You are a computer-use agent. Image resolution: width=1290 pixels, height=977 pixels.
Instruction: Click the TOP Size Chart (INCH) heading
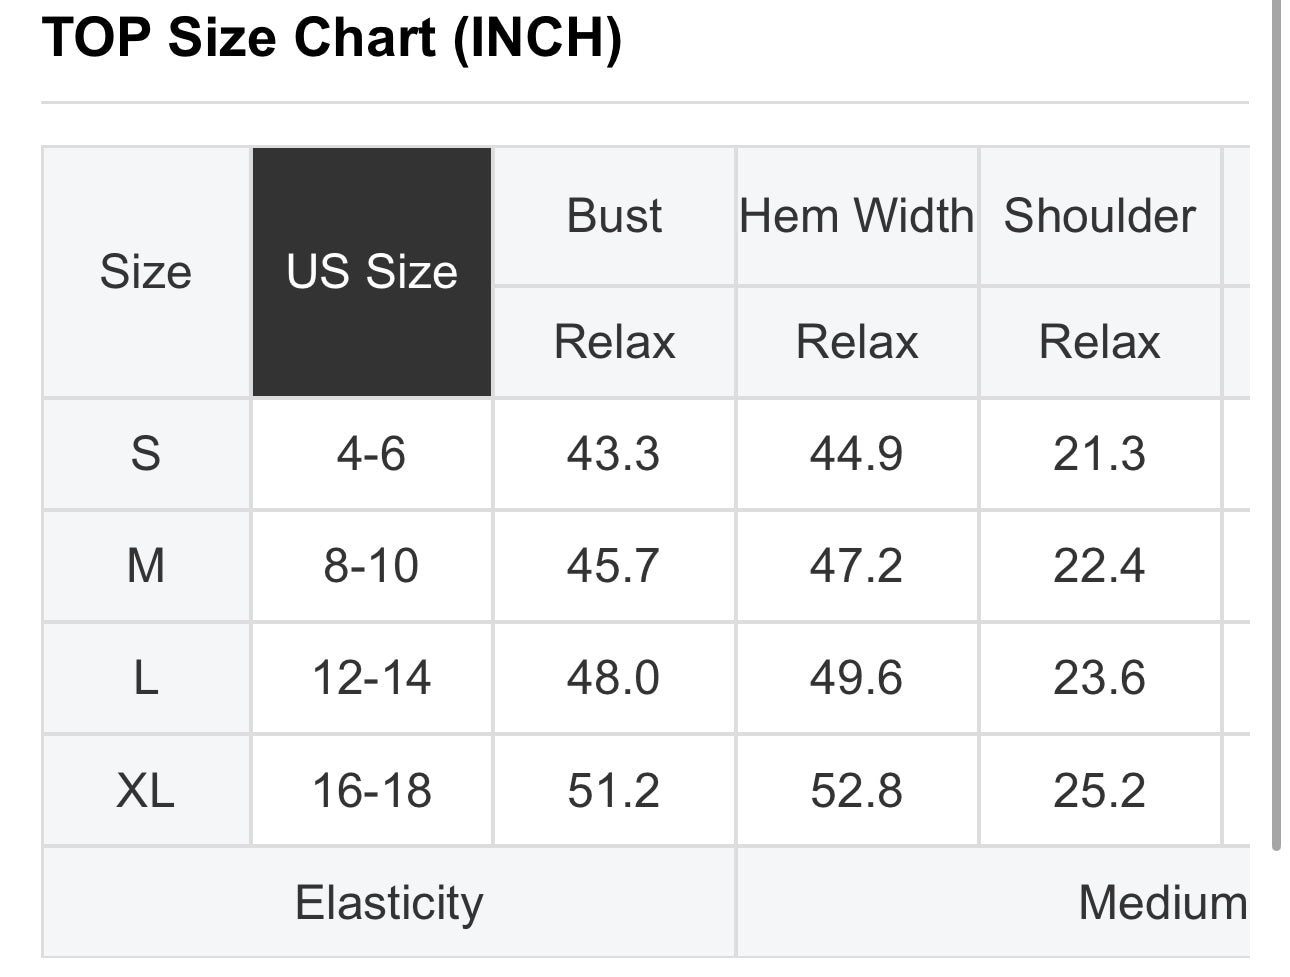pyautogui.click(x=332, y=38)
